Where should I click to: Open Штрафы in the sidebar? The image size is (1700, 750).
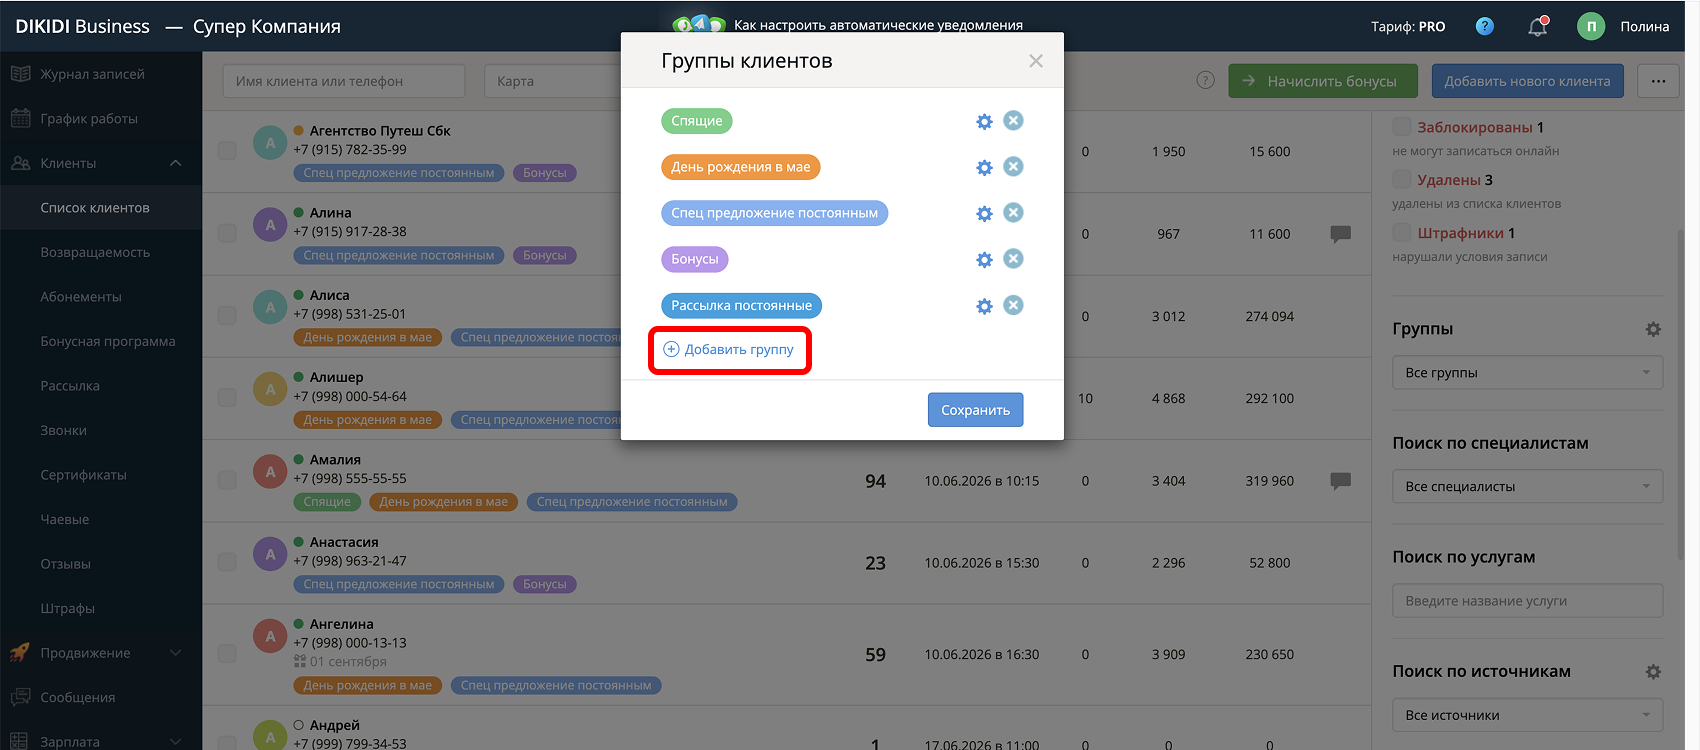[x=67, y=608]
